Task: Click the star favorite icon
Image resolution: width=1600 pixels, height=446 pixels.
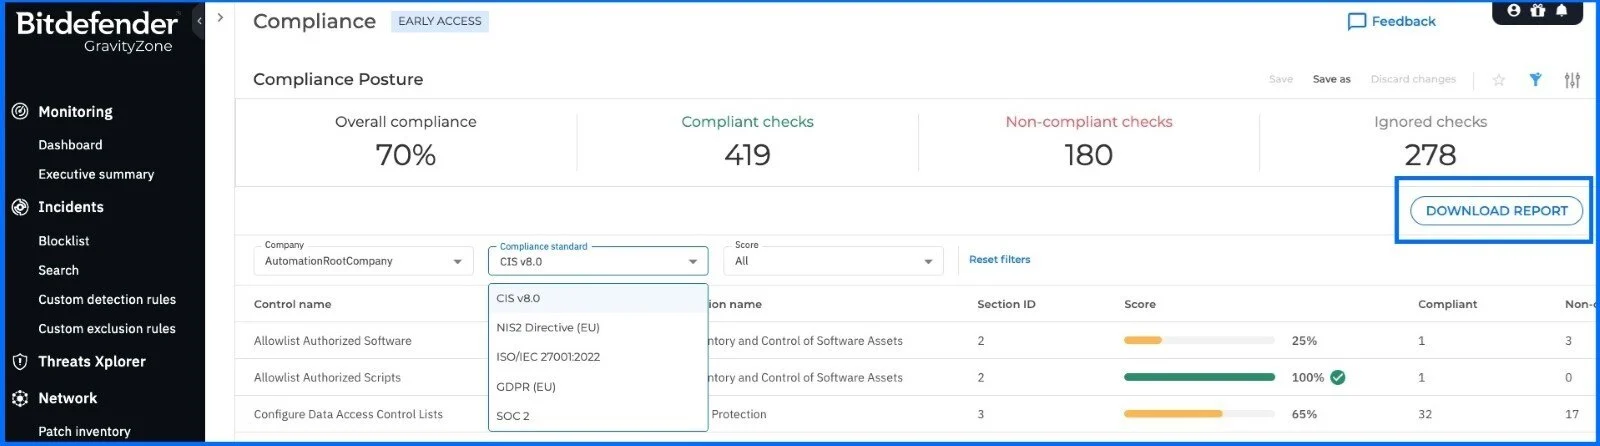Action: [x=1498, y=80]
